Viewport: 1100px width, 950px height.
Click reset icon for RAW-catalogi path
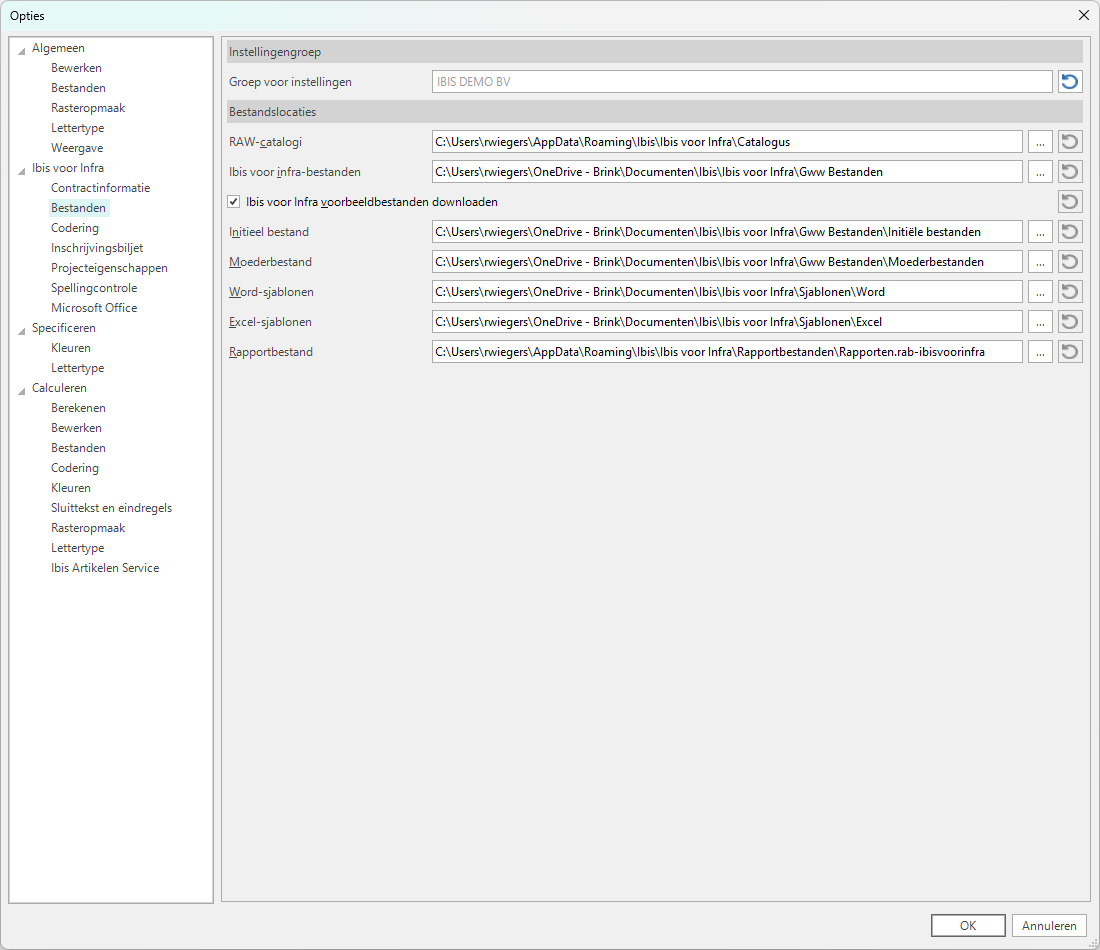click(x=1070, y=142)
